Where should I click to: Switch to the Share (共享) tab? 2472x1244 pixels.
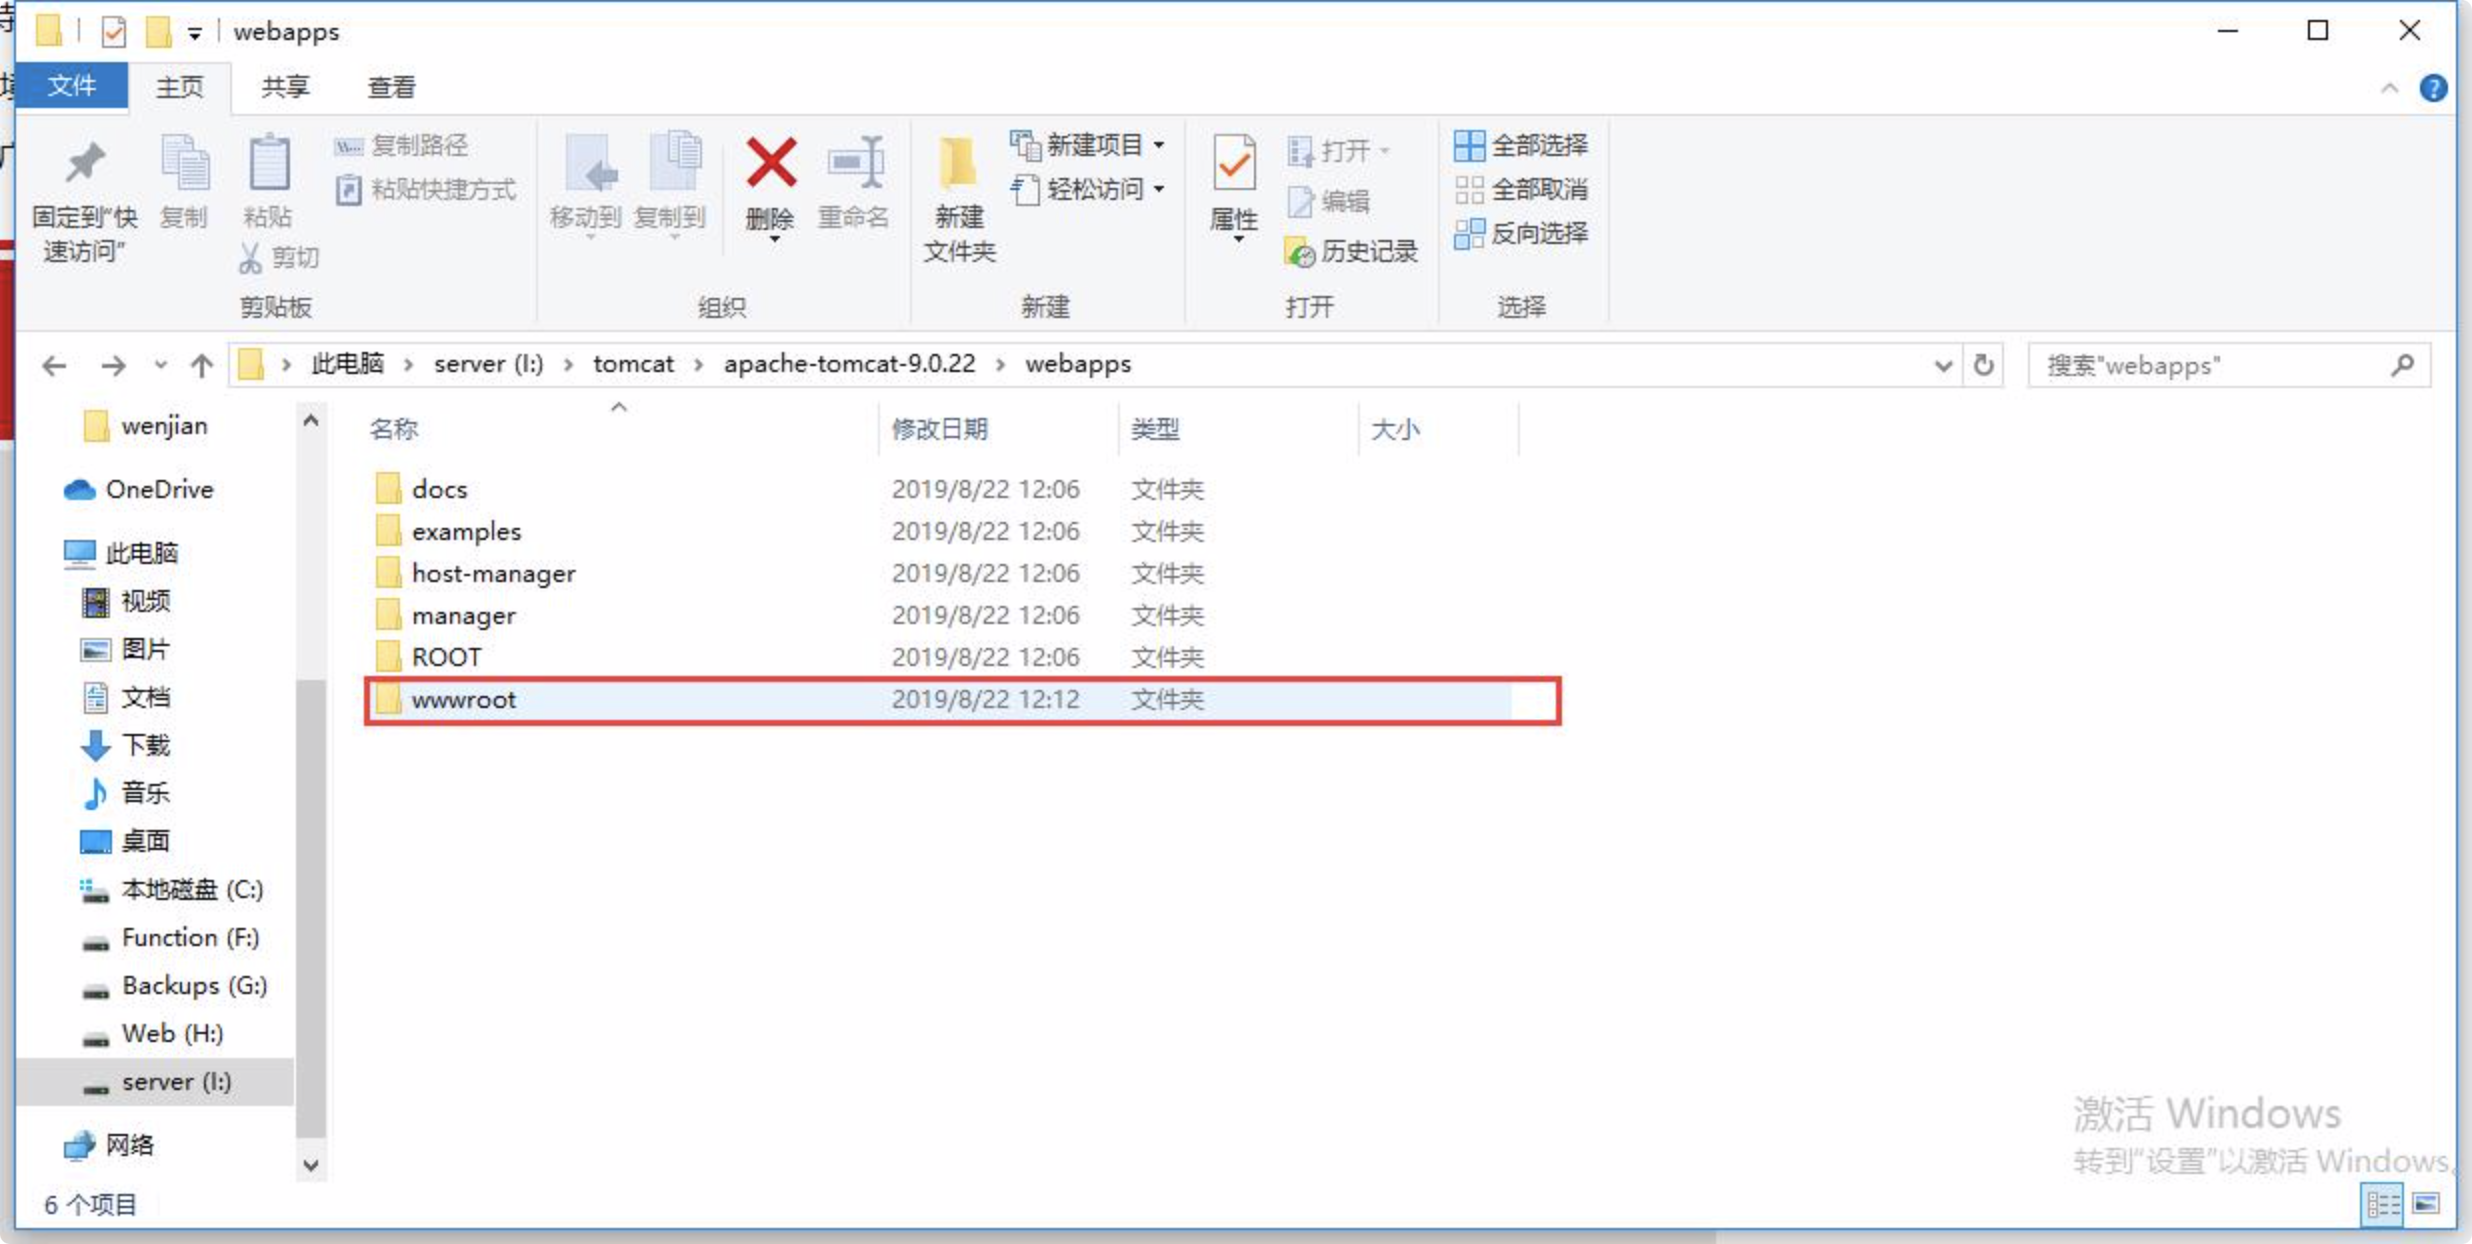coord(286,87)
